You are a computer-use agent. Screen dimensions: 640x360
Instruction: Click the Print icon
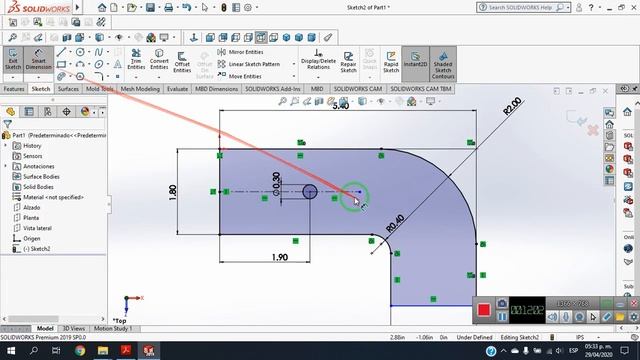pyautogui.click(x=168, y=7)
